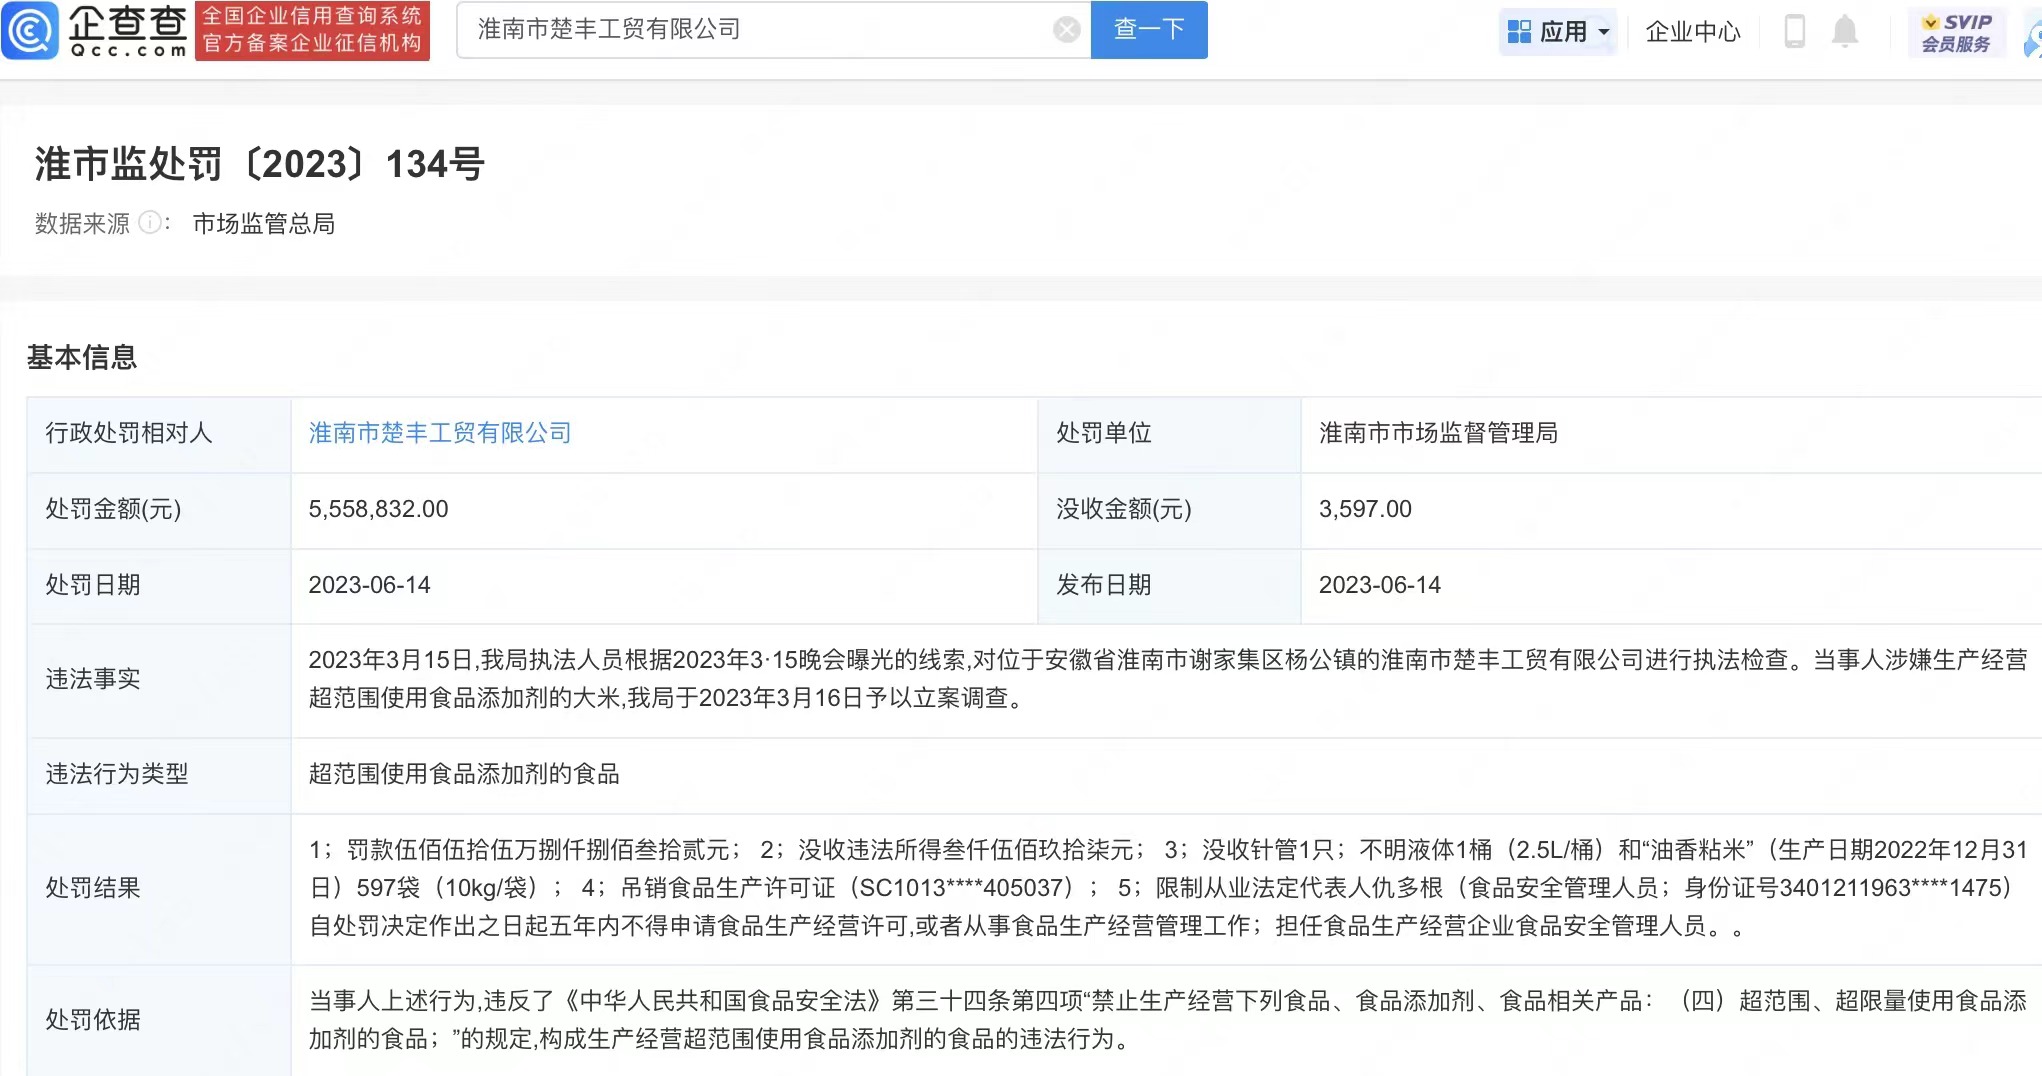Clear the search box with X icon

(1066, 30)
